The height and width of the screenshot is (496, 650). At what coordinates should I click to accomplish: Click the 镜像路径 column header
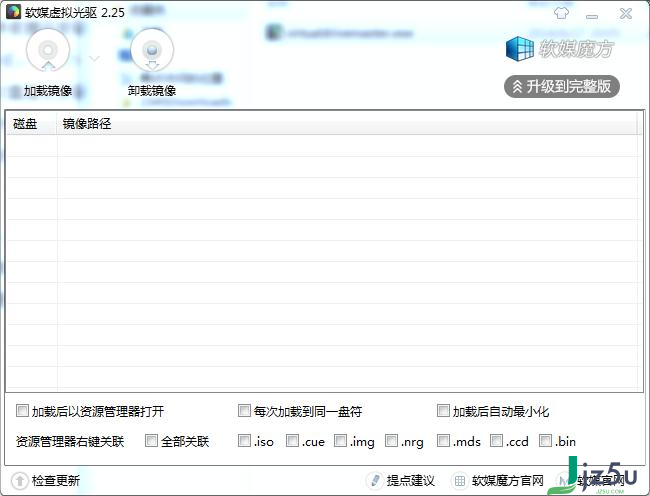click(87, 125)
